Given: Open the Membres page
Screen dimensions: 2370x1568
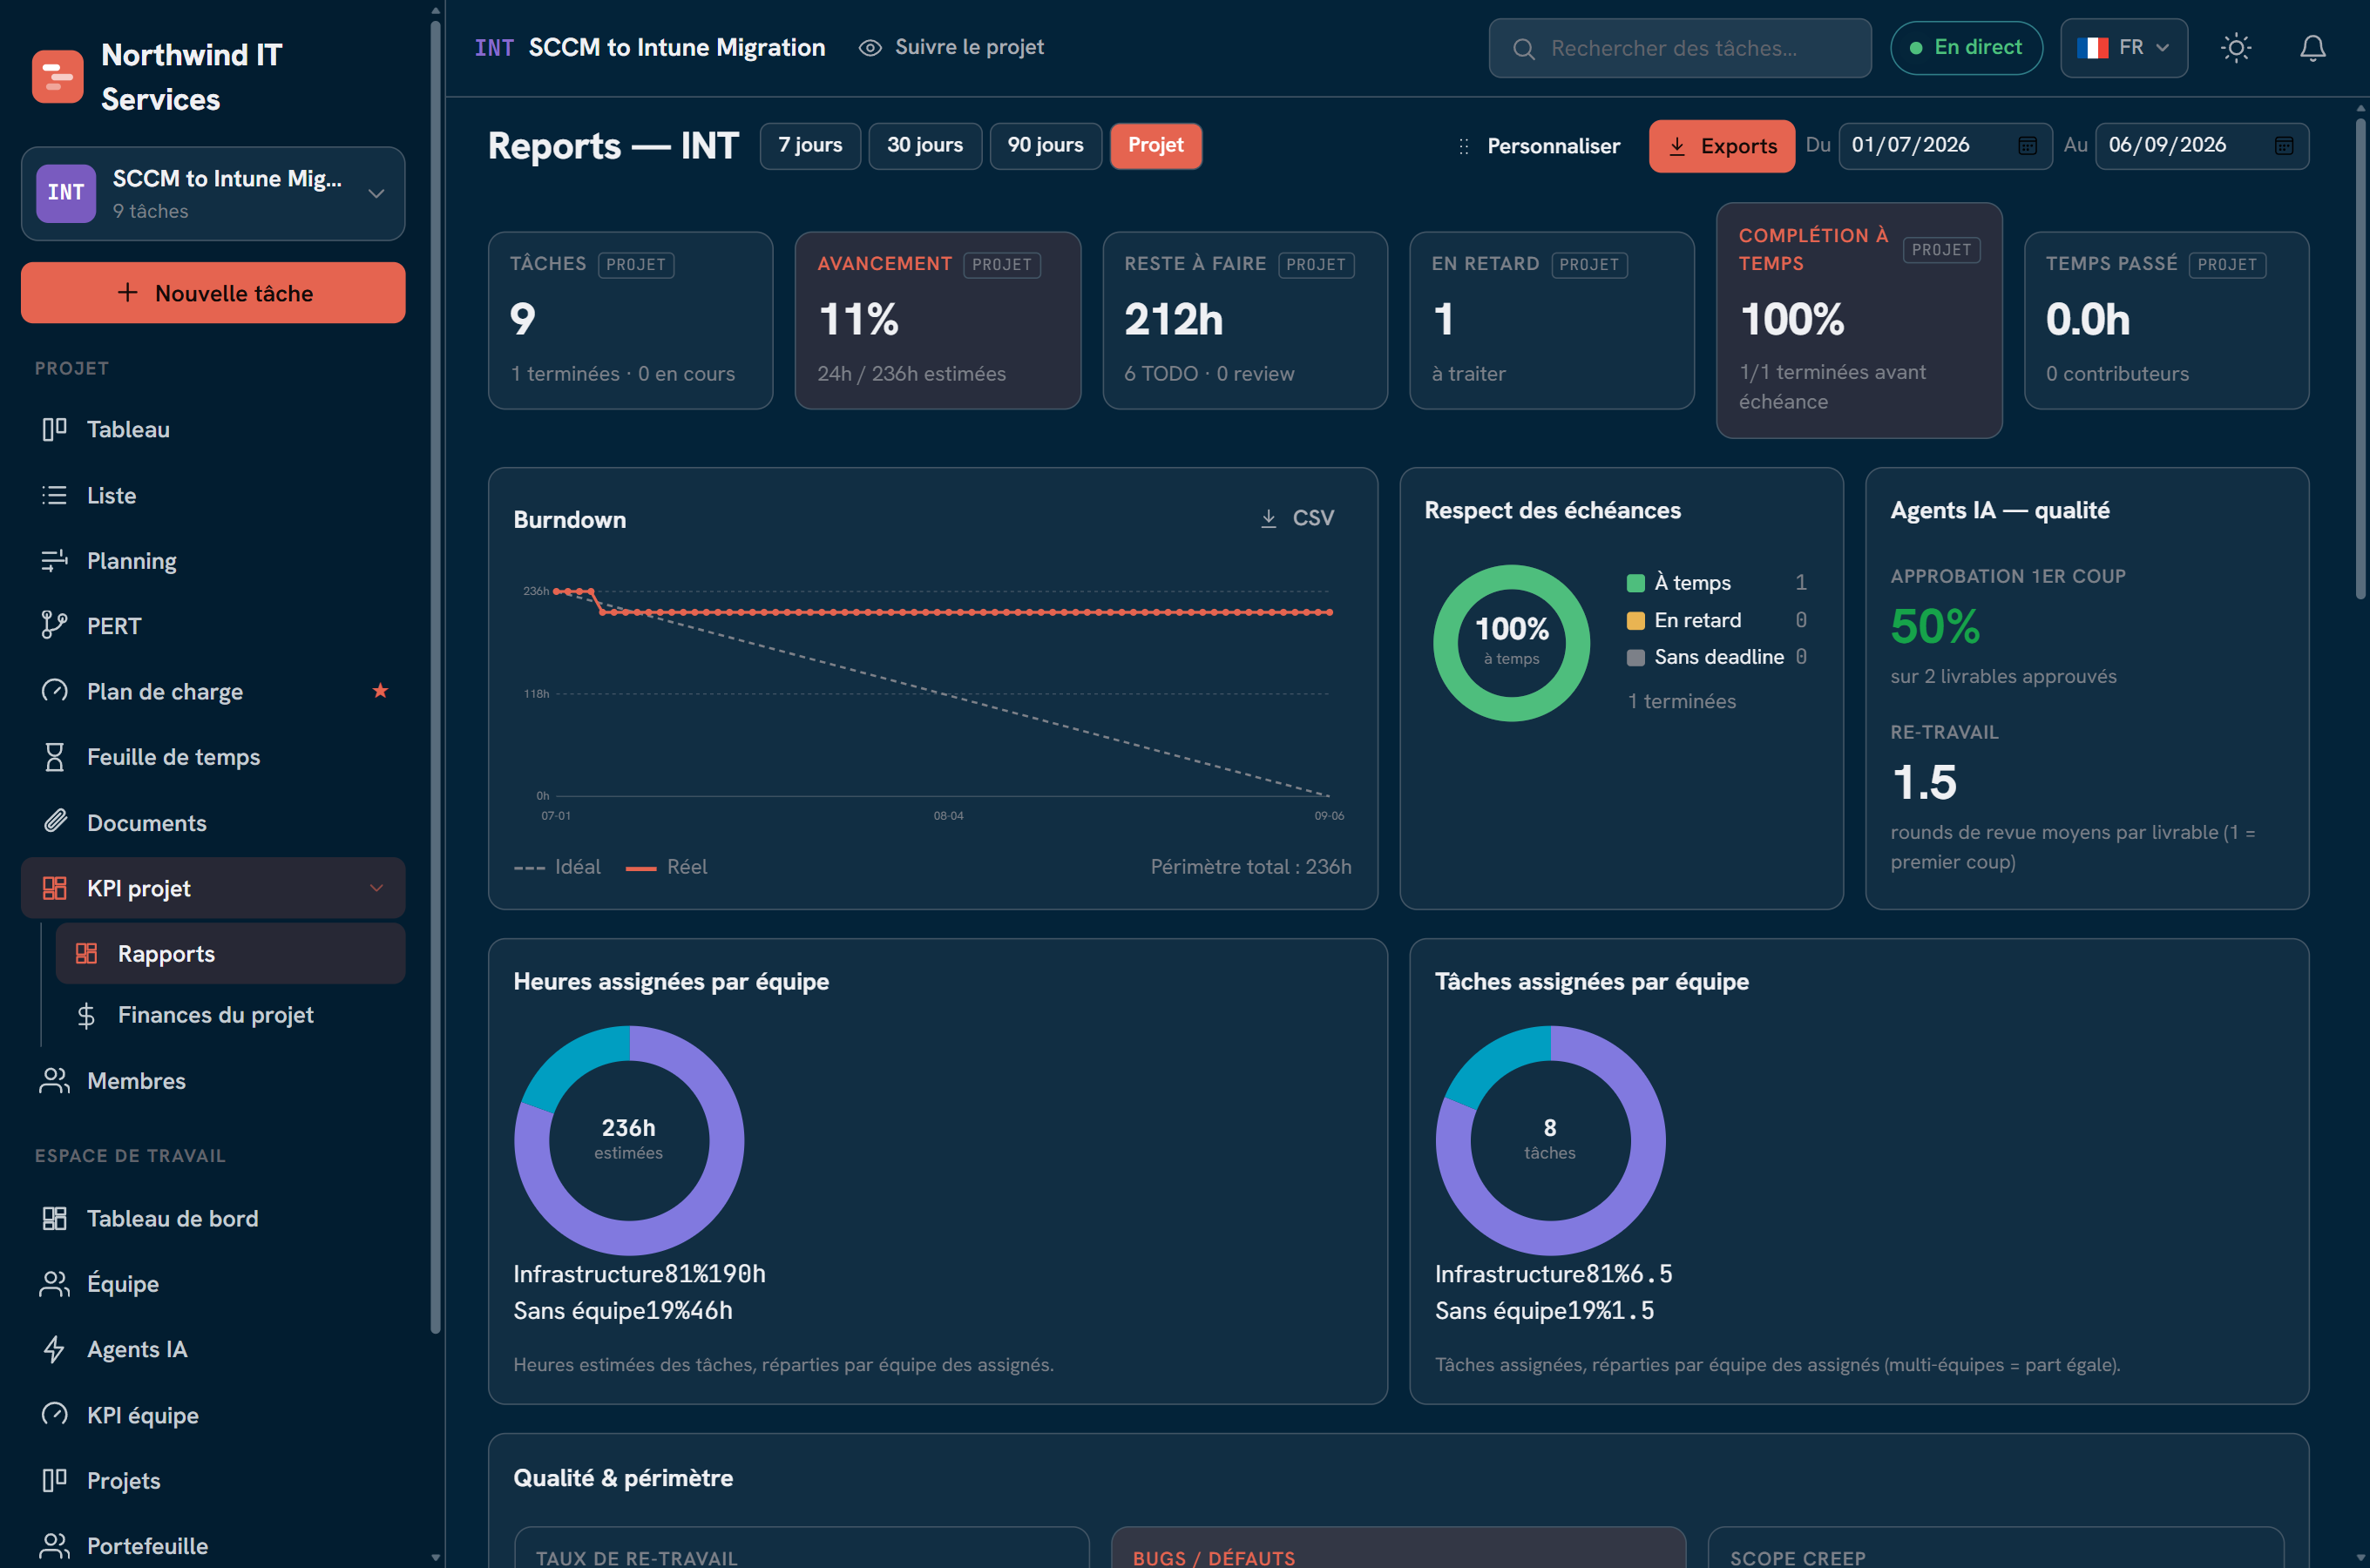Looking at the screenshot, I should [213, 1081].
